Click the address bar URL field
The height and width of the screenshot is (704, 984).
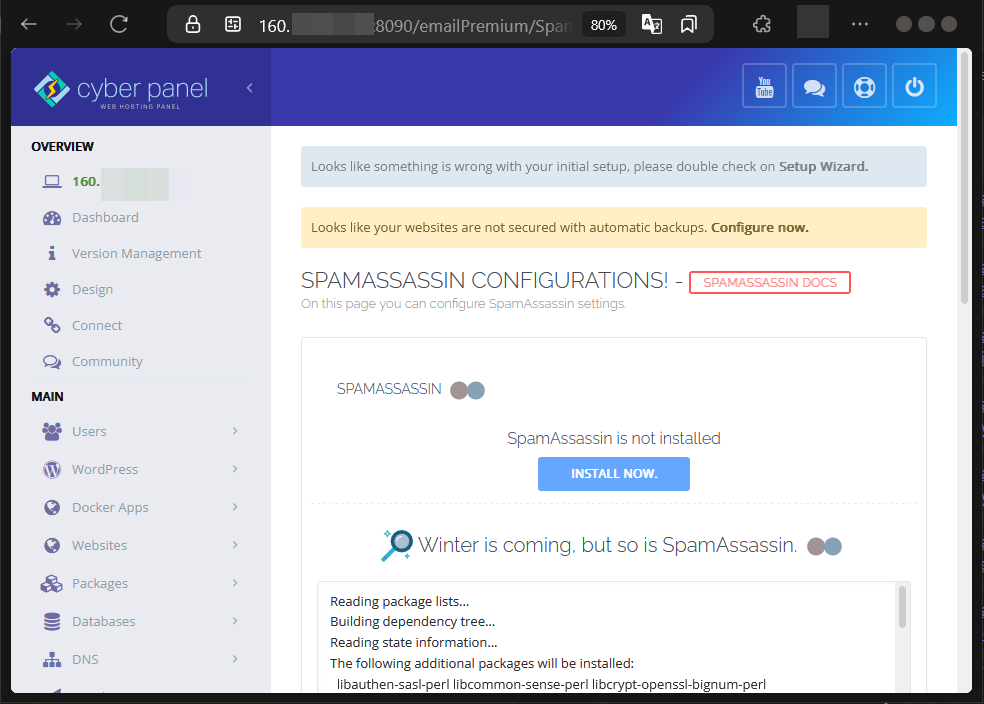[x=416, y=25]
